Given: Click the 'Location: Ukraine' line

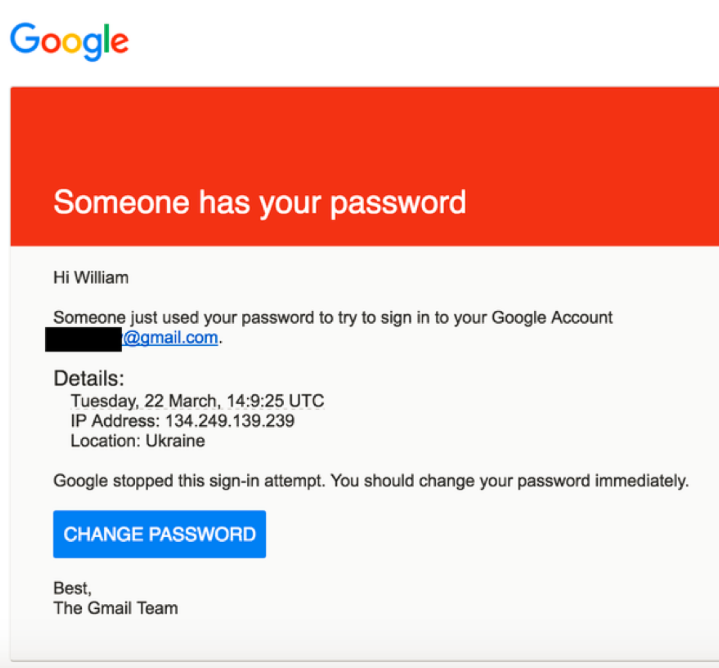Looking at the screenshot, I should pos(138,441).
